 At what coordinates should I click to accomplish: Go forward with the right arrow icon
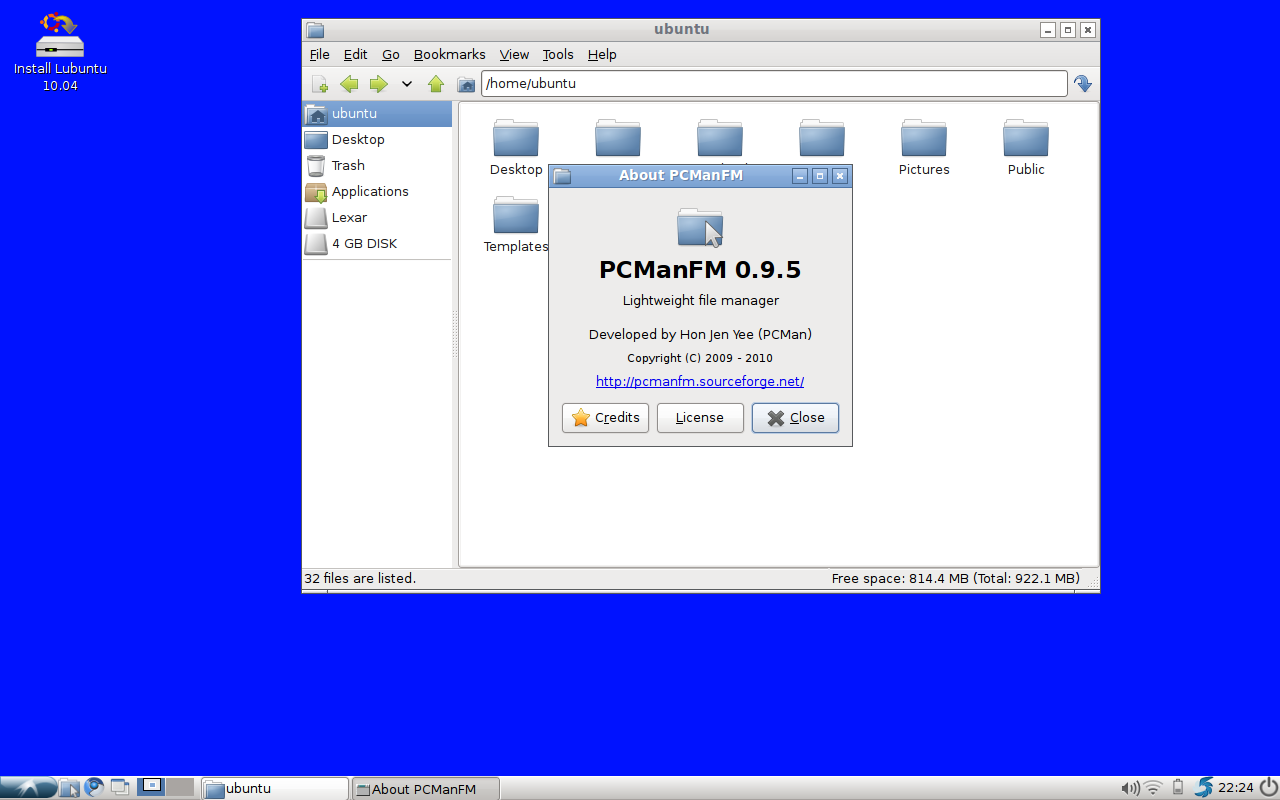click(378, 84)
